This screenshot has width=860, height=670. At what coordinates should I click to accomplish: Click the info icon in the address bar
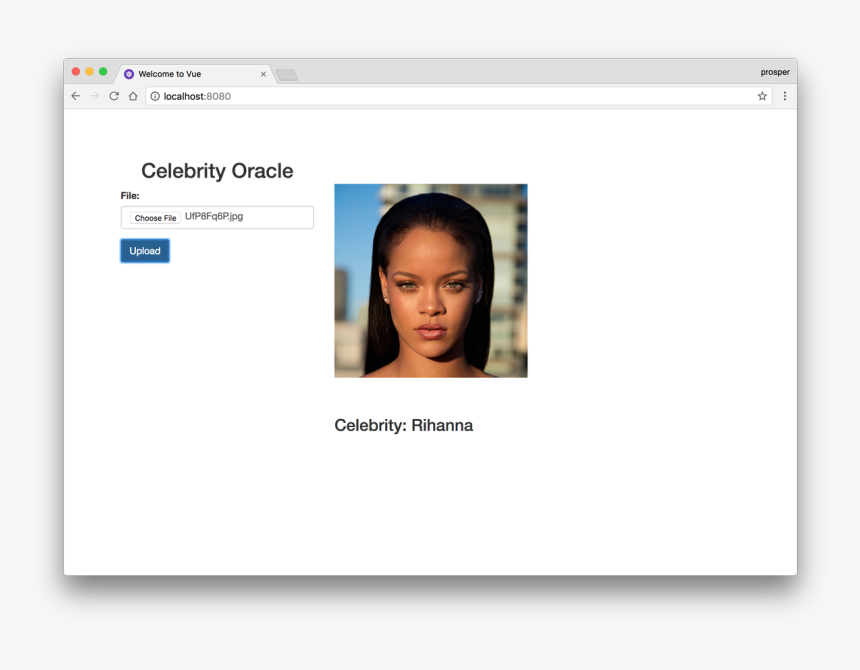155,96
